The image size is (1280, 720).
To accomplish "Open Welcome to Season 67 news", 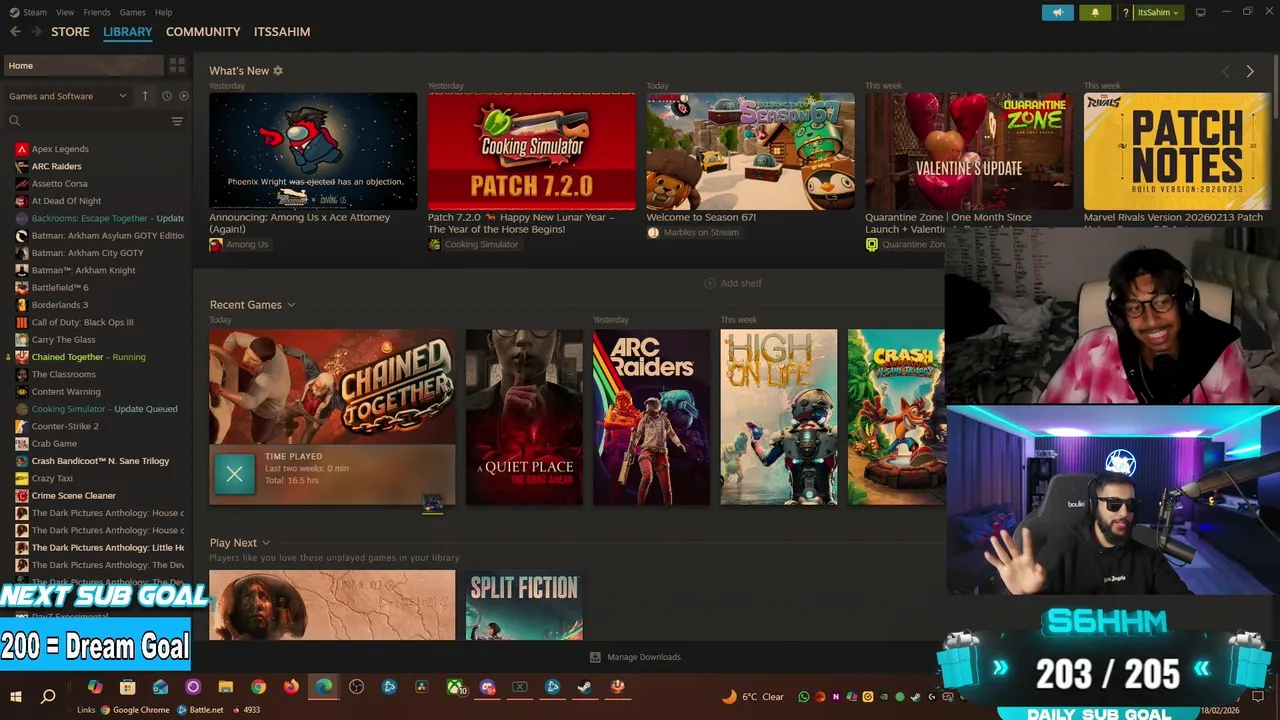I will tap(701, 217).
